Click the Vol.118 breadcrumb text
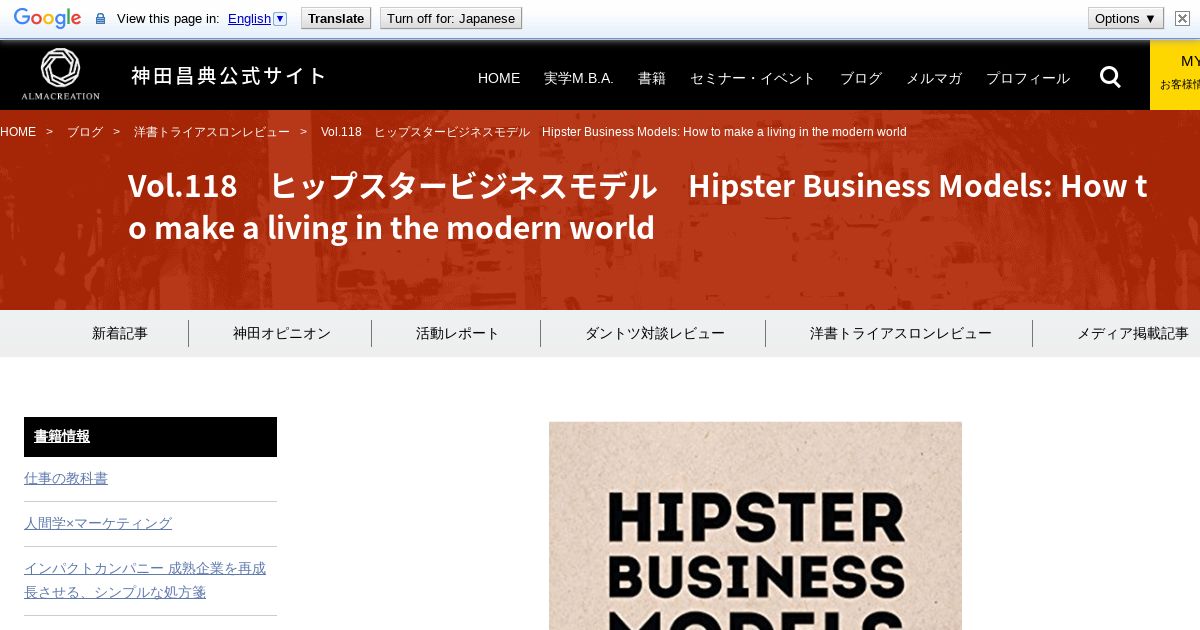1200x630 pixels. pos(614,132)
